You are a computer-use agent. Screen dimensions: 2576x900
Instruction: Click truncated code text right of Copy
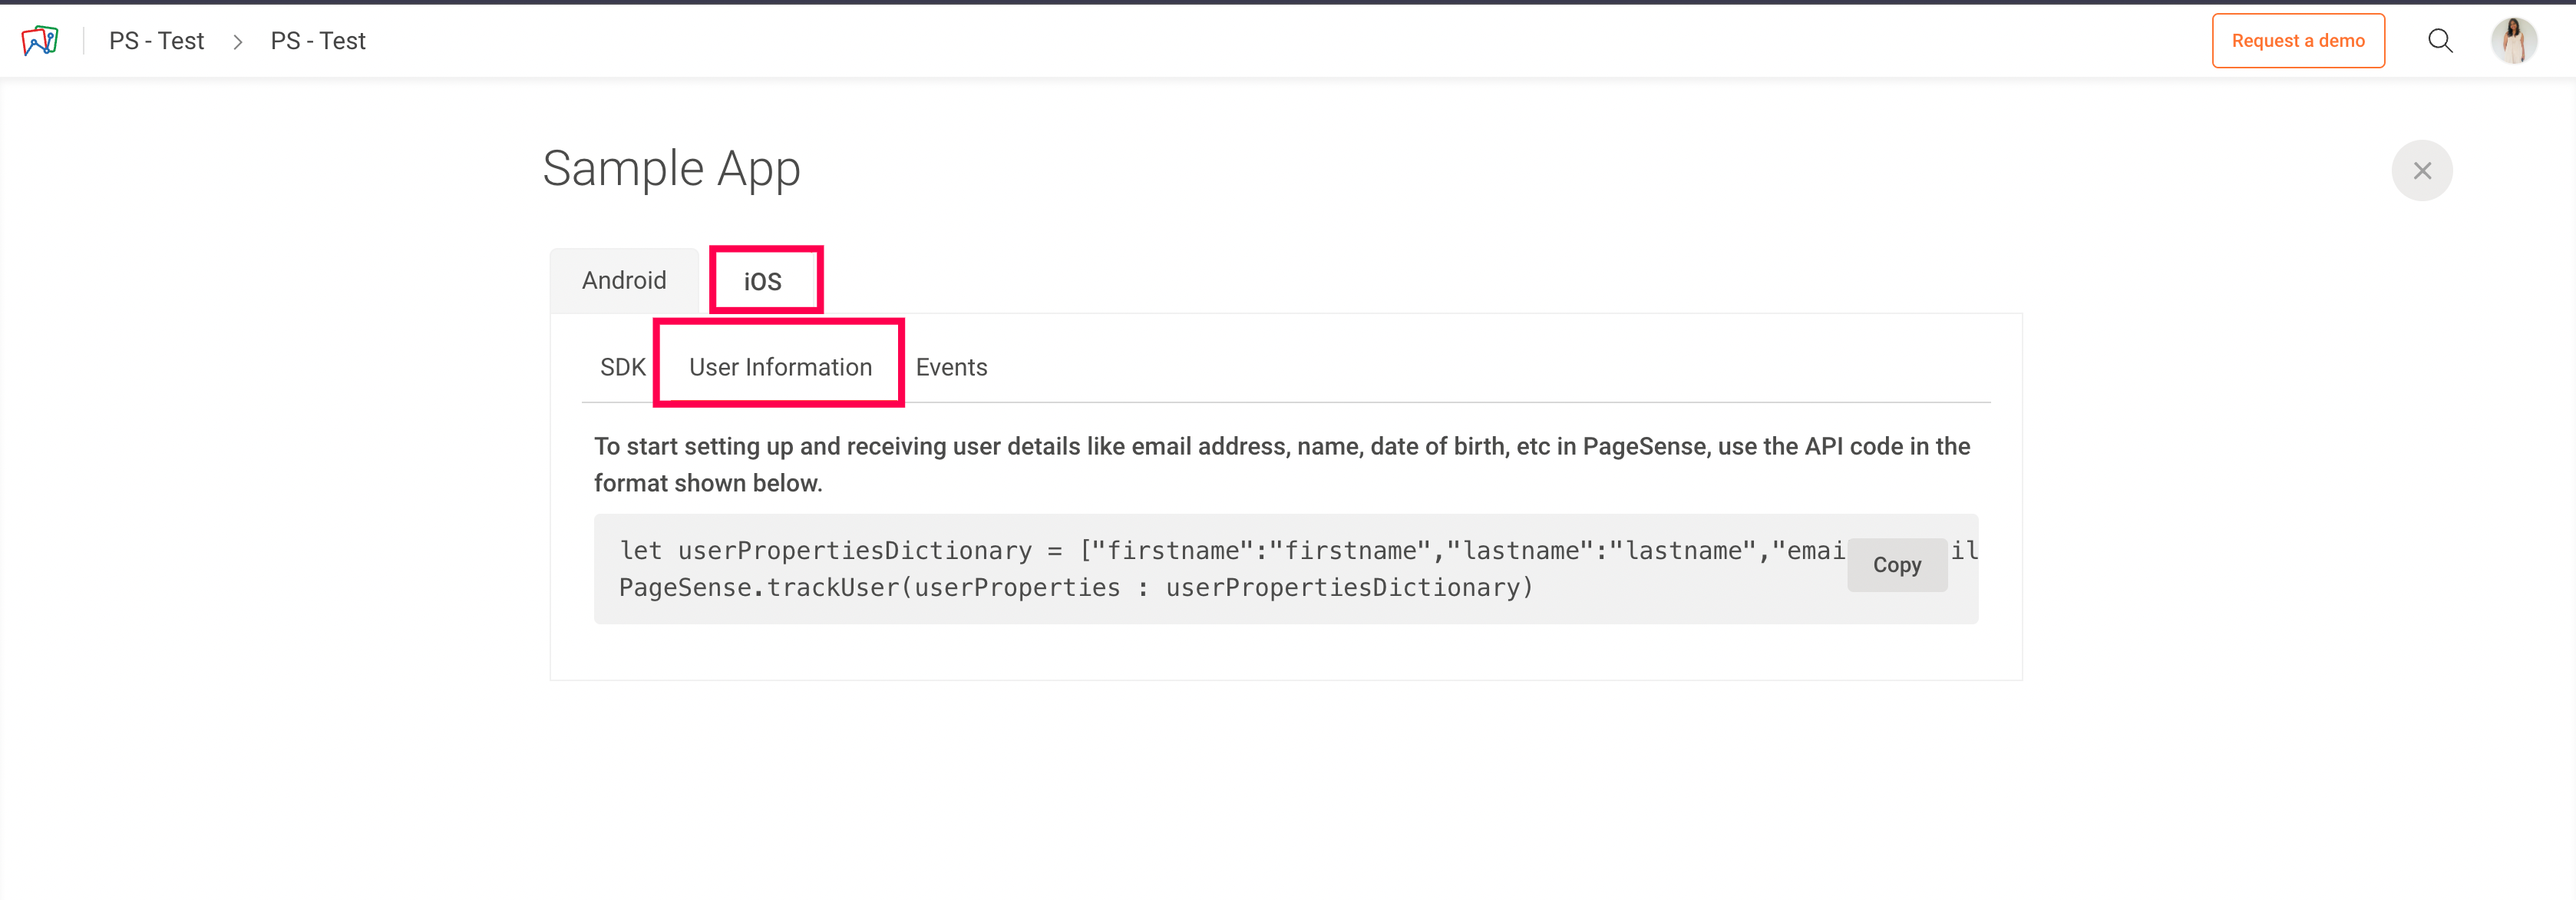pos(1964,550)
